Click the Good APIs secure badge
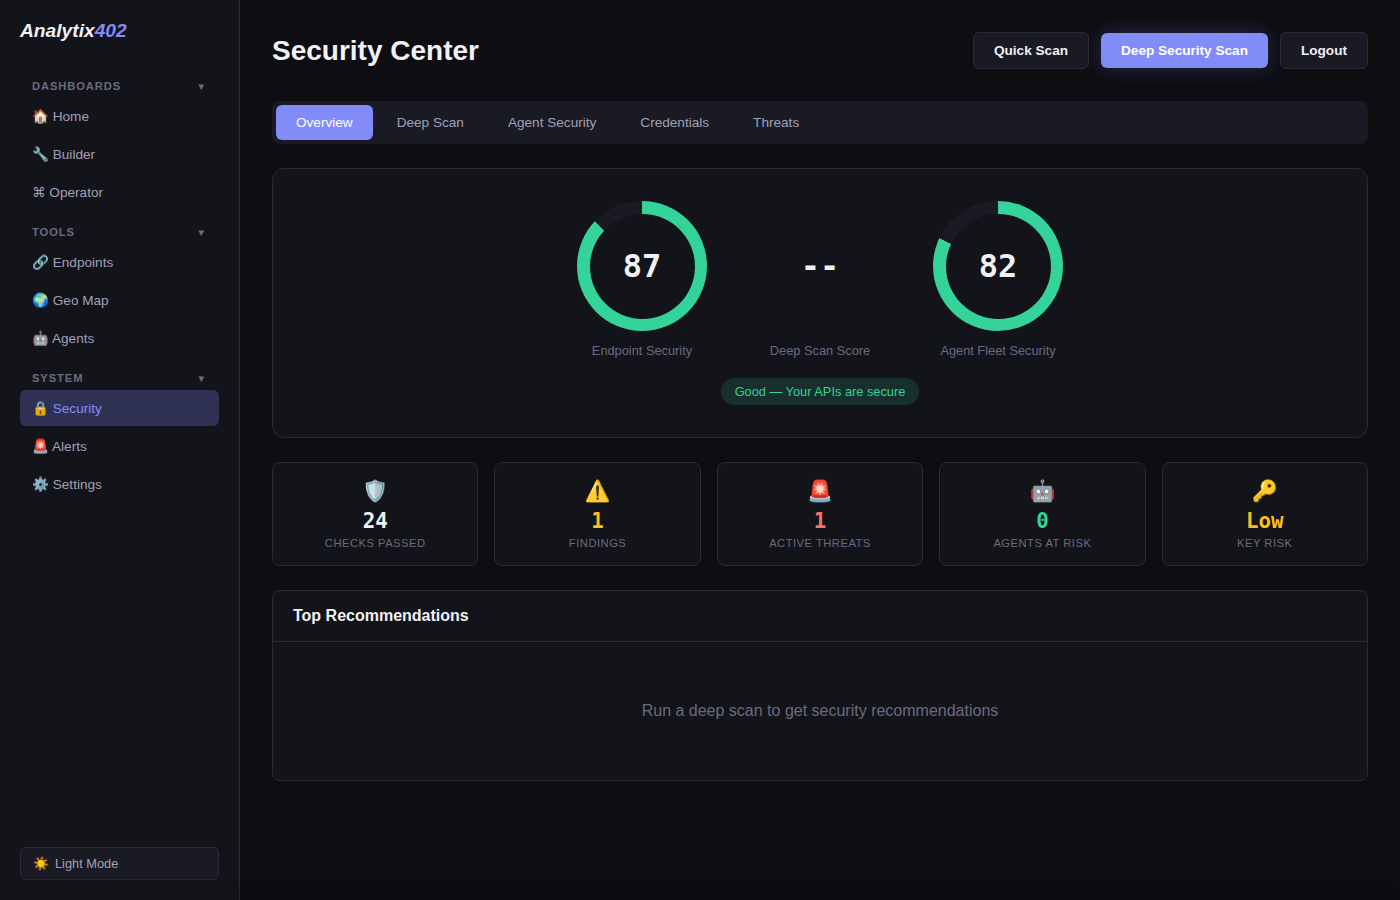Viewport: 1400px width, 900px height. point(819,391)
